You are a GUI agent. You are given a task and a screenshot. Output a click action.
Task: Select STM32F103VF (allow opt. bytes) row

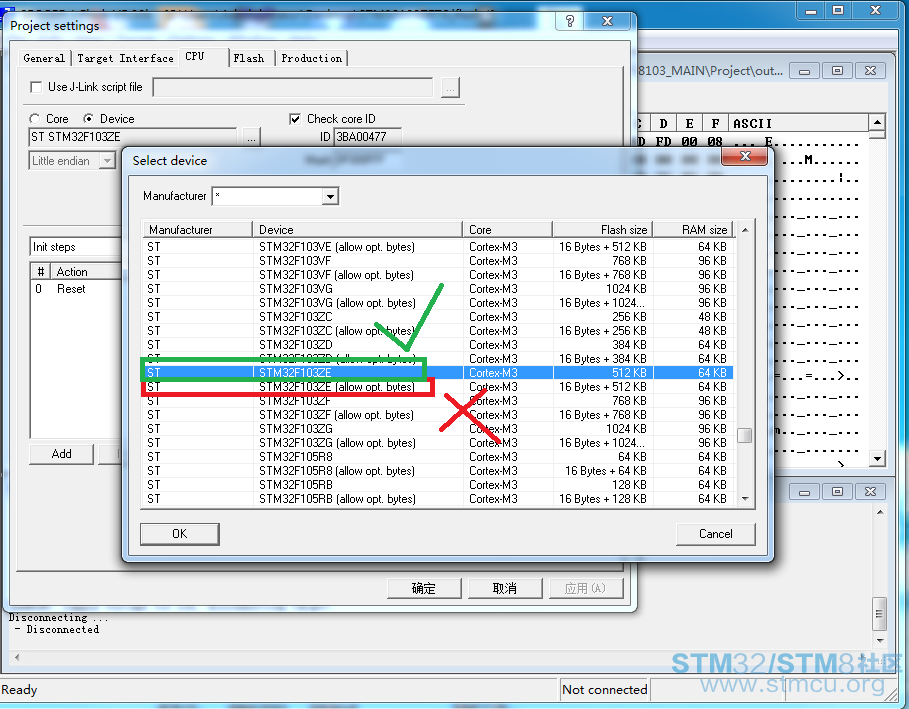pyautogui.click(x=438, y=275)
